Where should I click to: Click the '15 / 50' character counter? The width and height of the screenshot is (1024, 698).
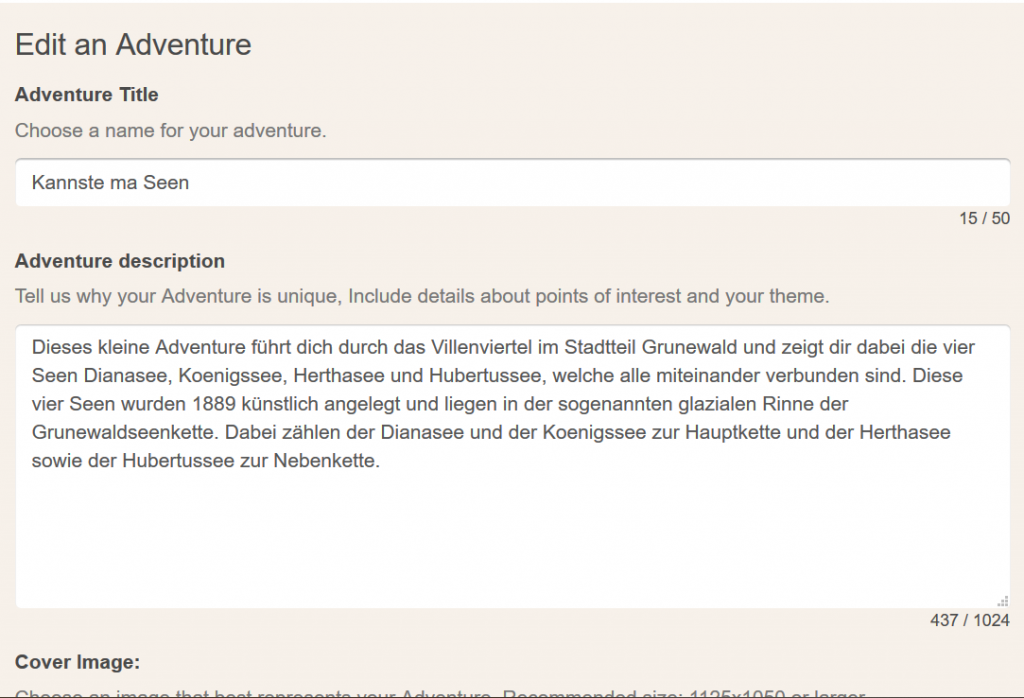click(x=985, y=218)
